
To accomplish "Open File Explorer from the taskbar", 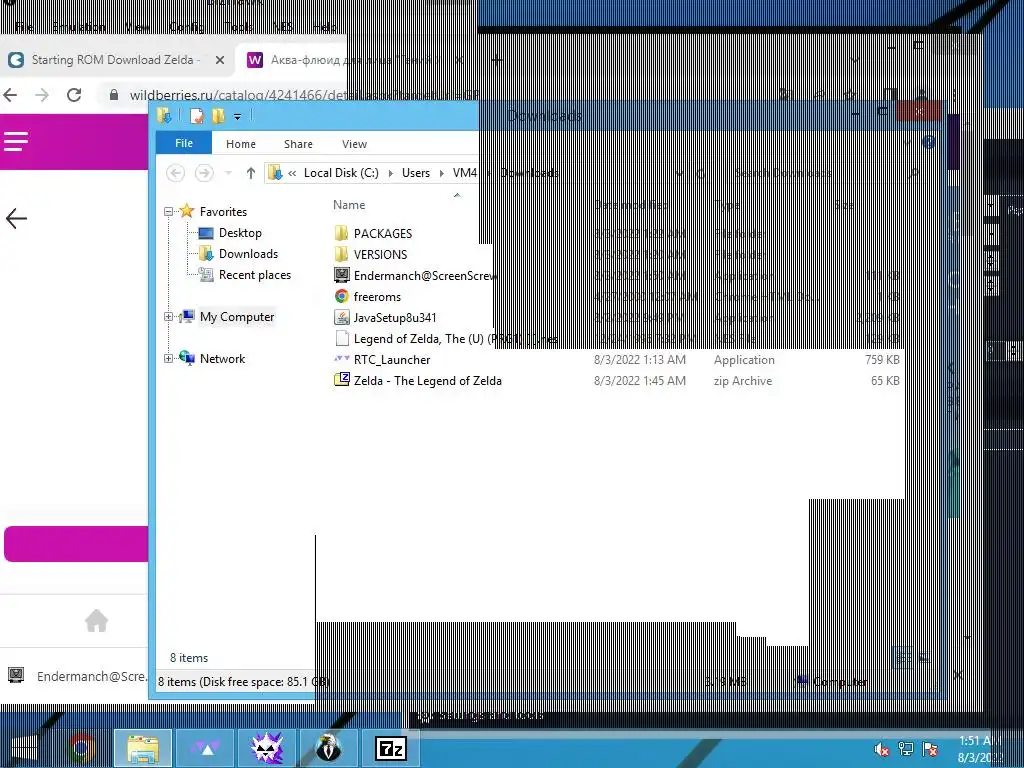I will [143, 748].
